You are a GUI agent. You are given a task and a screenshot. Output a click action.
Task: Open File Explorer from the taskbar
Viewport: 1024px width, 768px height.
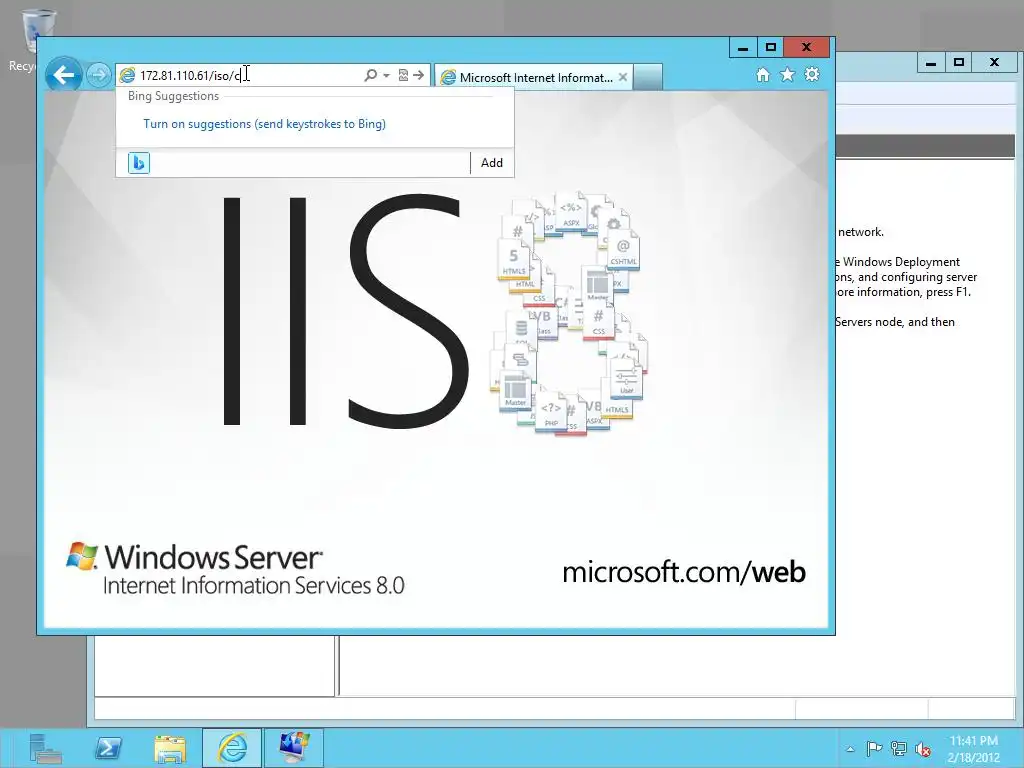tap(170, 748)
